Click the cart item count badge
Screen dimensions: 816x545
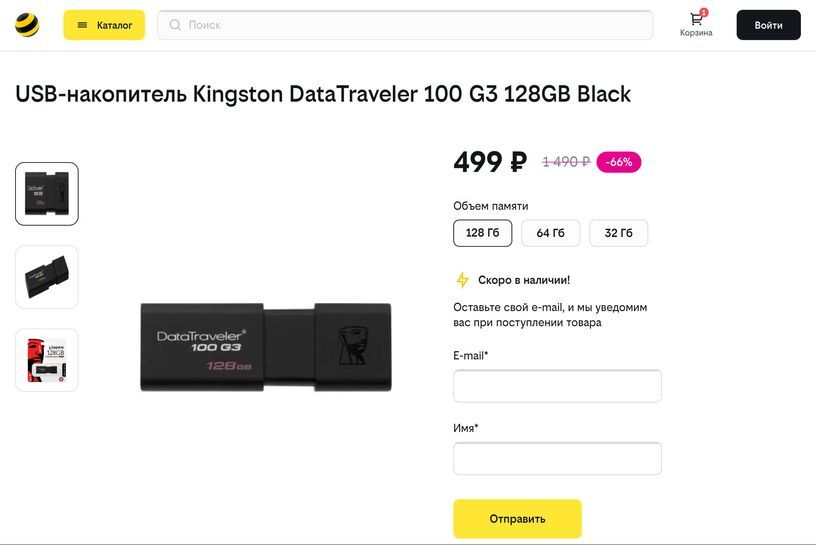(704, 12)
